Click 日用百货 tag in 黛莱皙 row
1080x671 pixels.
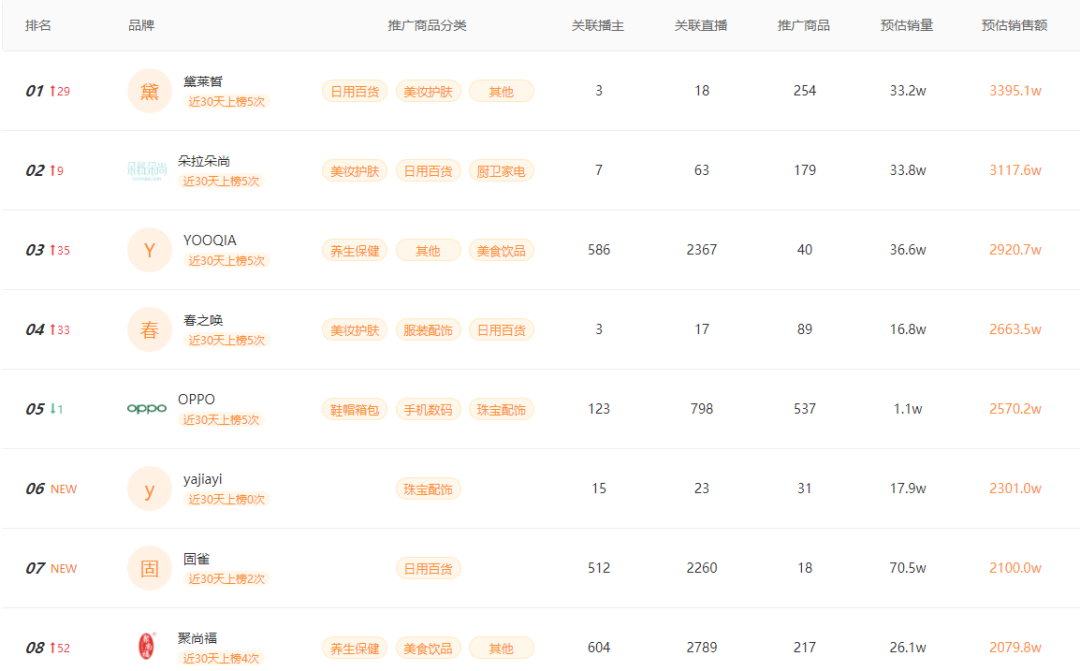coord(355,92)
